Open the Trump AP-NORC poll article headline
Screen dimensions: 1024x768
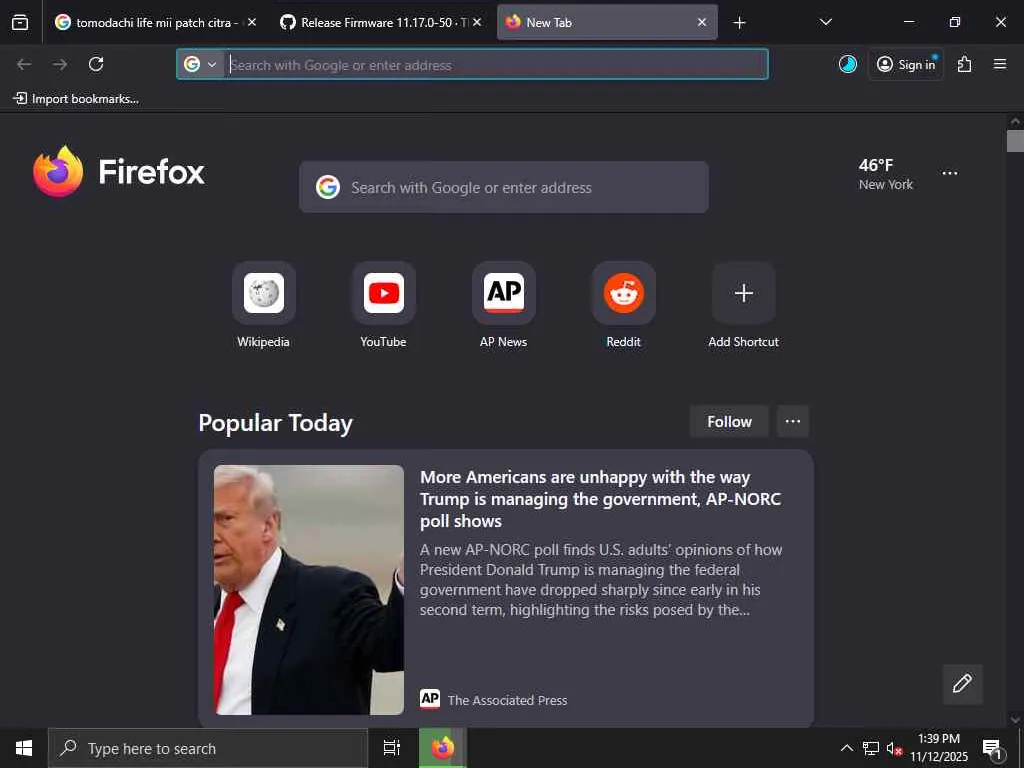pos(600,499)
